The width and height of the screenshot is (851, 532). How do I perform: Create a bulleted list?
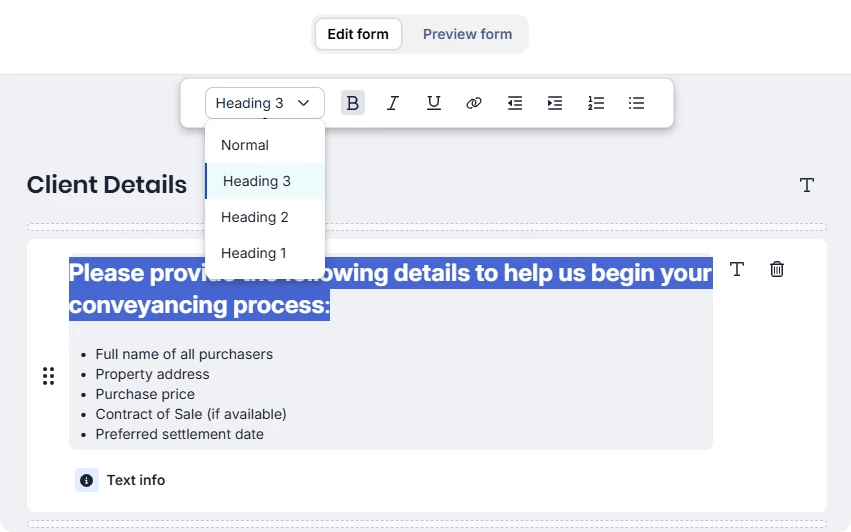(x=636, y=103)
